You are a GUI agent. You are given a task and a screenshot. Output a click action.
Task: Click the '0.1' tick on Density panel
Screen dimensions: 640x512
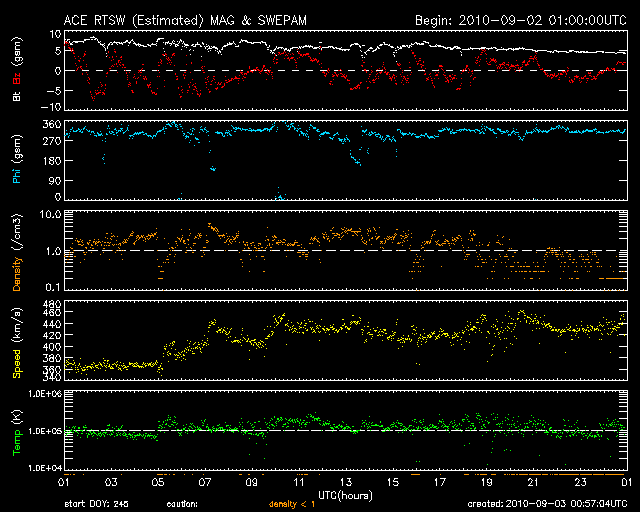53,287
